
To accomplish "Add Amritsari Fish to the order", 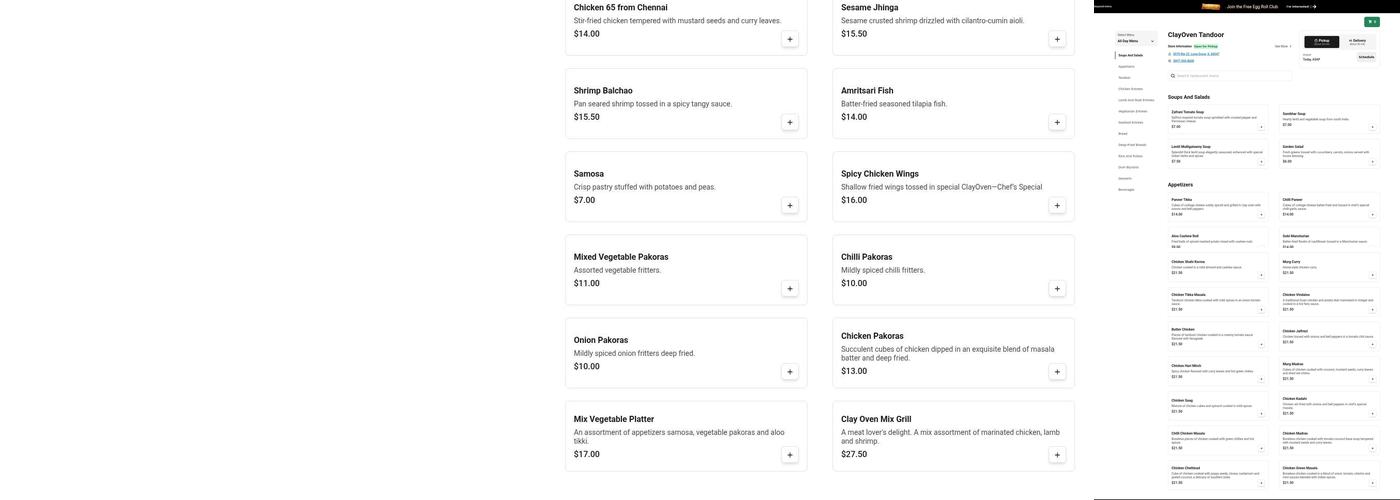I will tap(1057, 122).
